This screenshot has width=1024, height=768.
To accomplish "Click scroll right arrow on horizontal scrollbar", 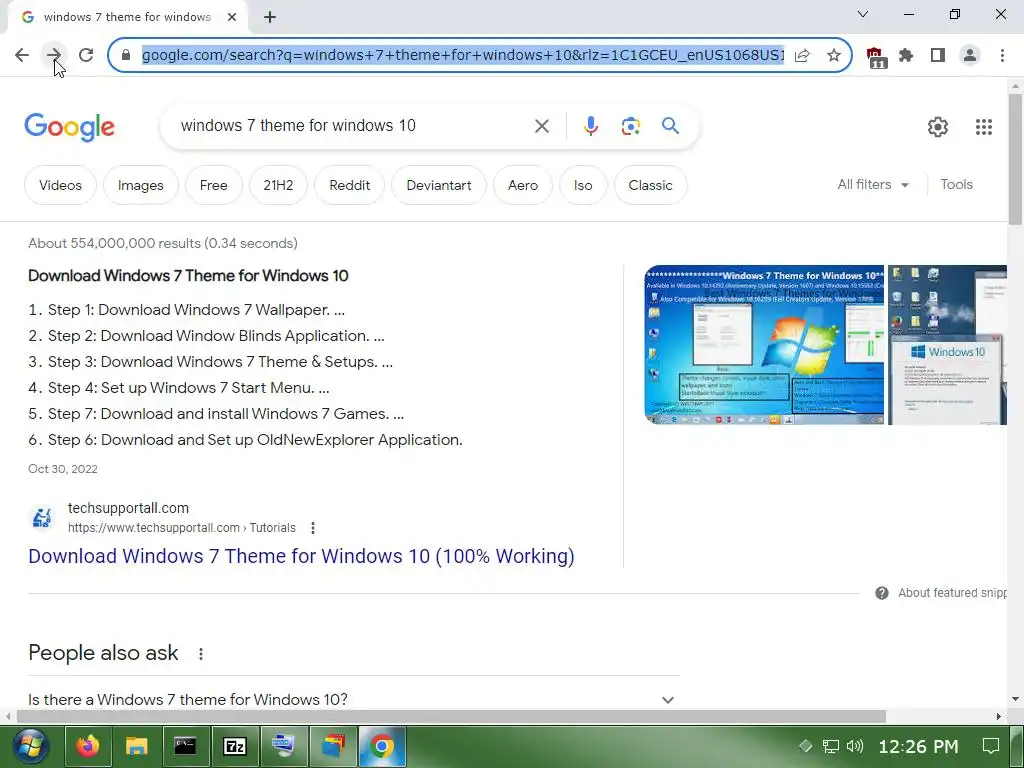I will (x=999, y=716).
